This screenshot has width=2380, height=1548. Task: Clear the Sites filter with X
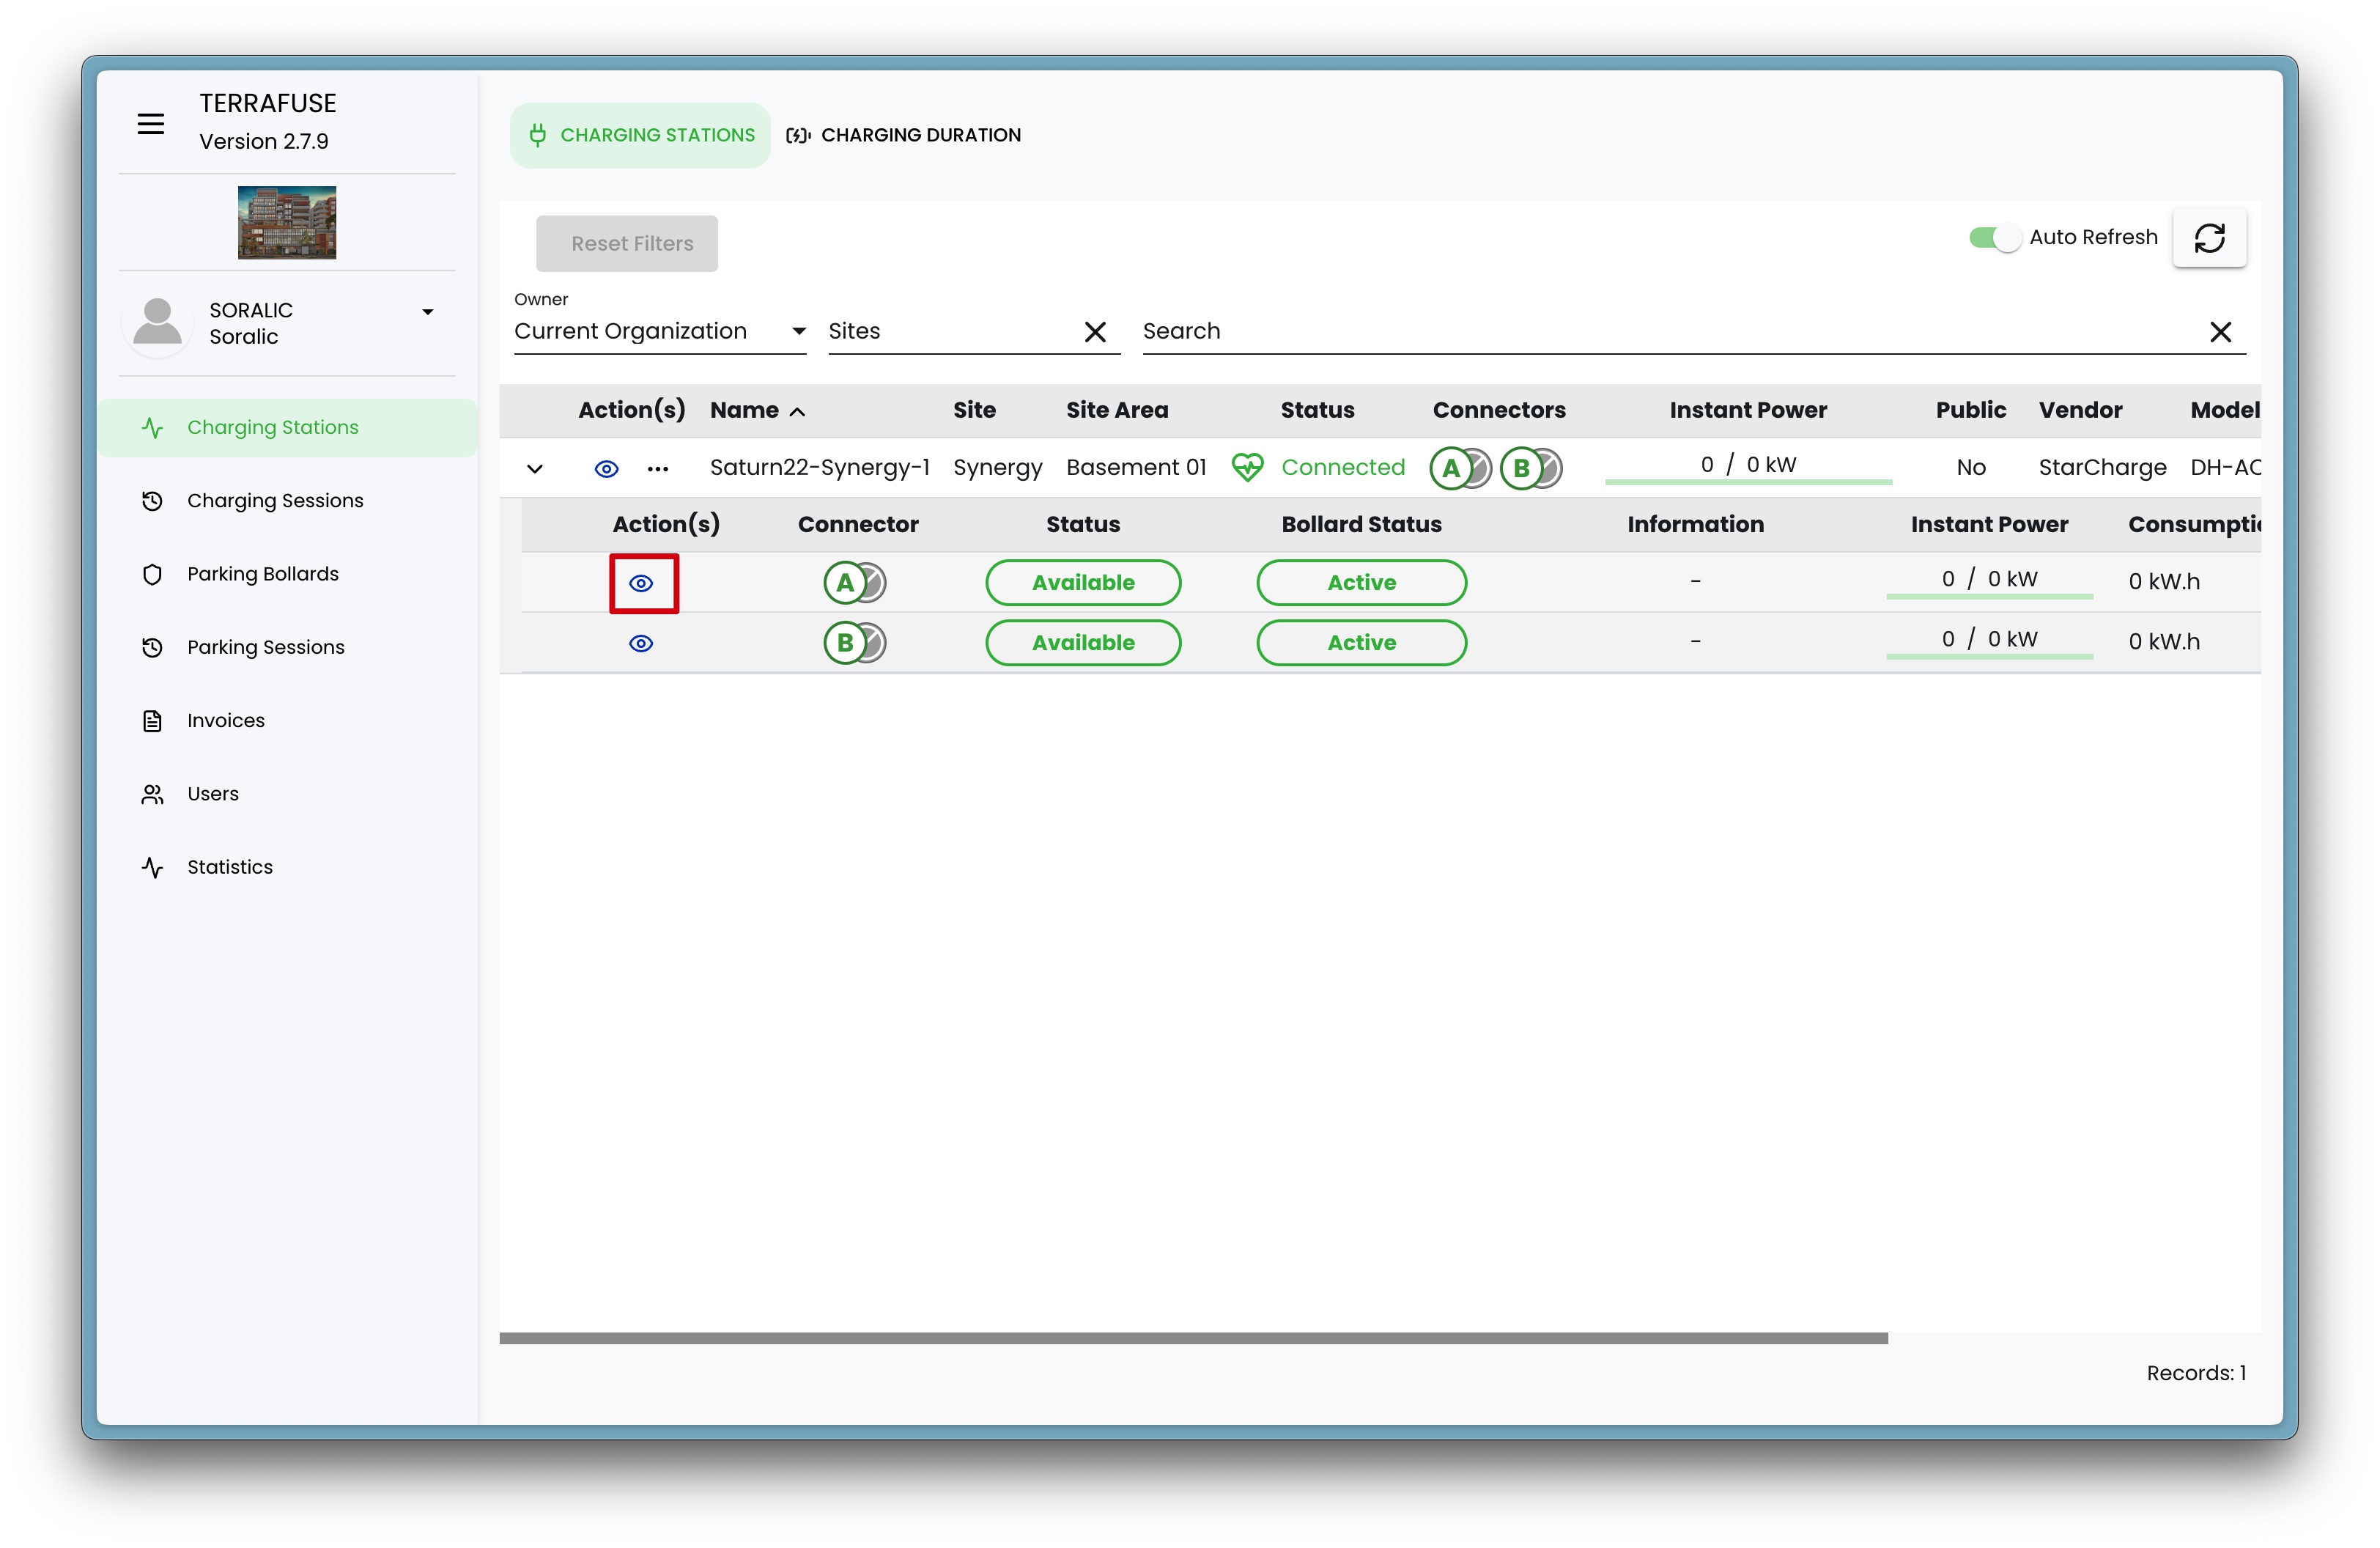1095,332
